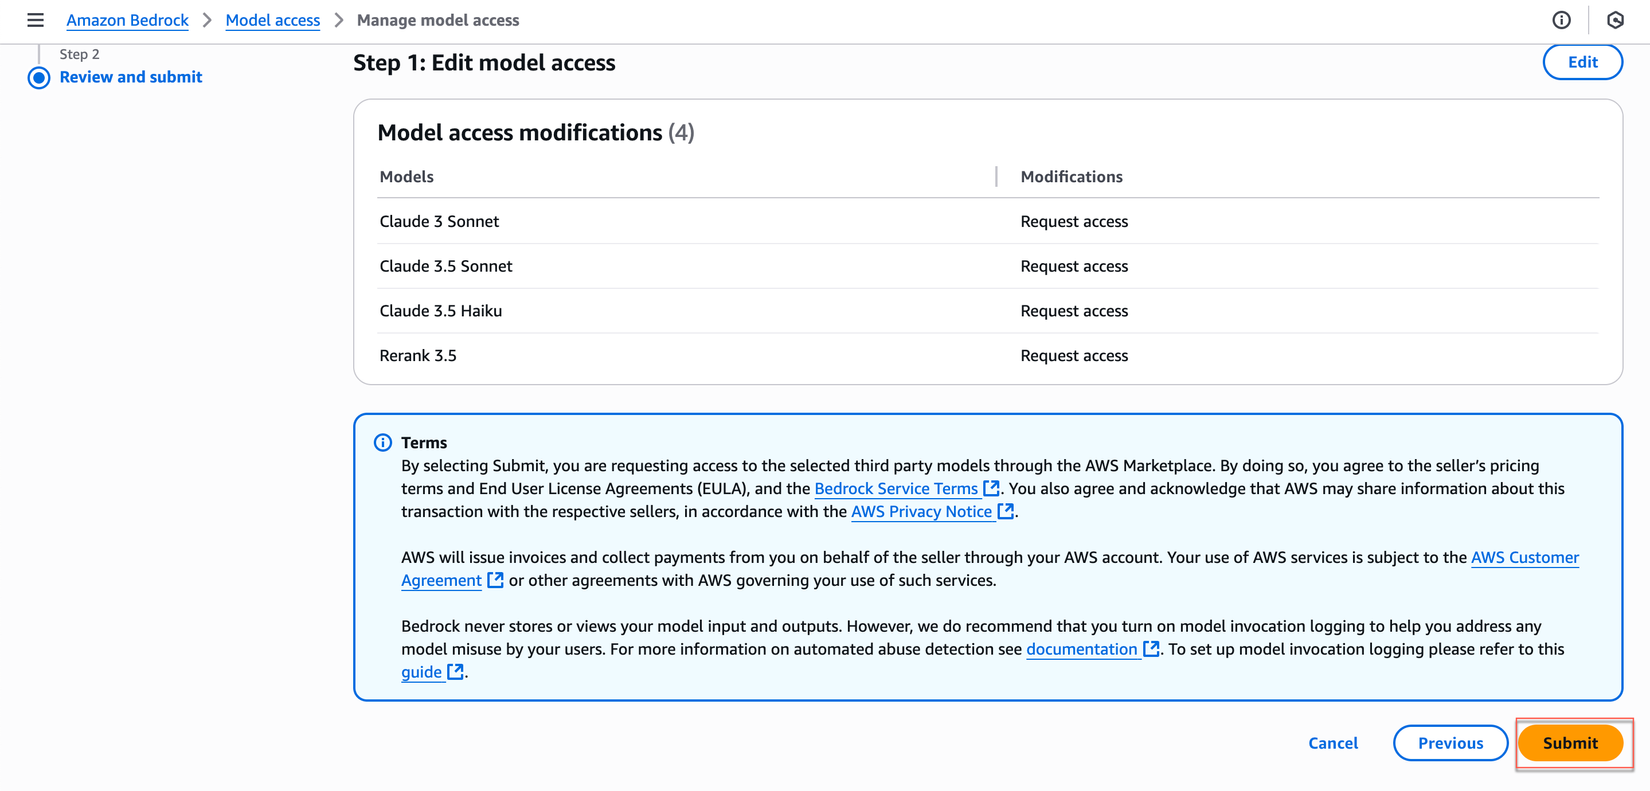The width and height of the screenshot is (1650, 791).
Task: Click the hexagon clock icon at top right
Action: [1615, 20]
